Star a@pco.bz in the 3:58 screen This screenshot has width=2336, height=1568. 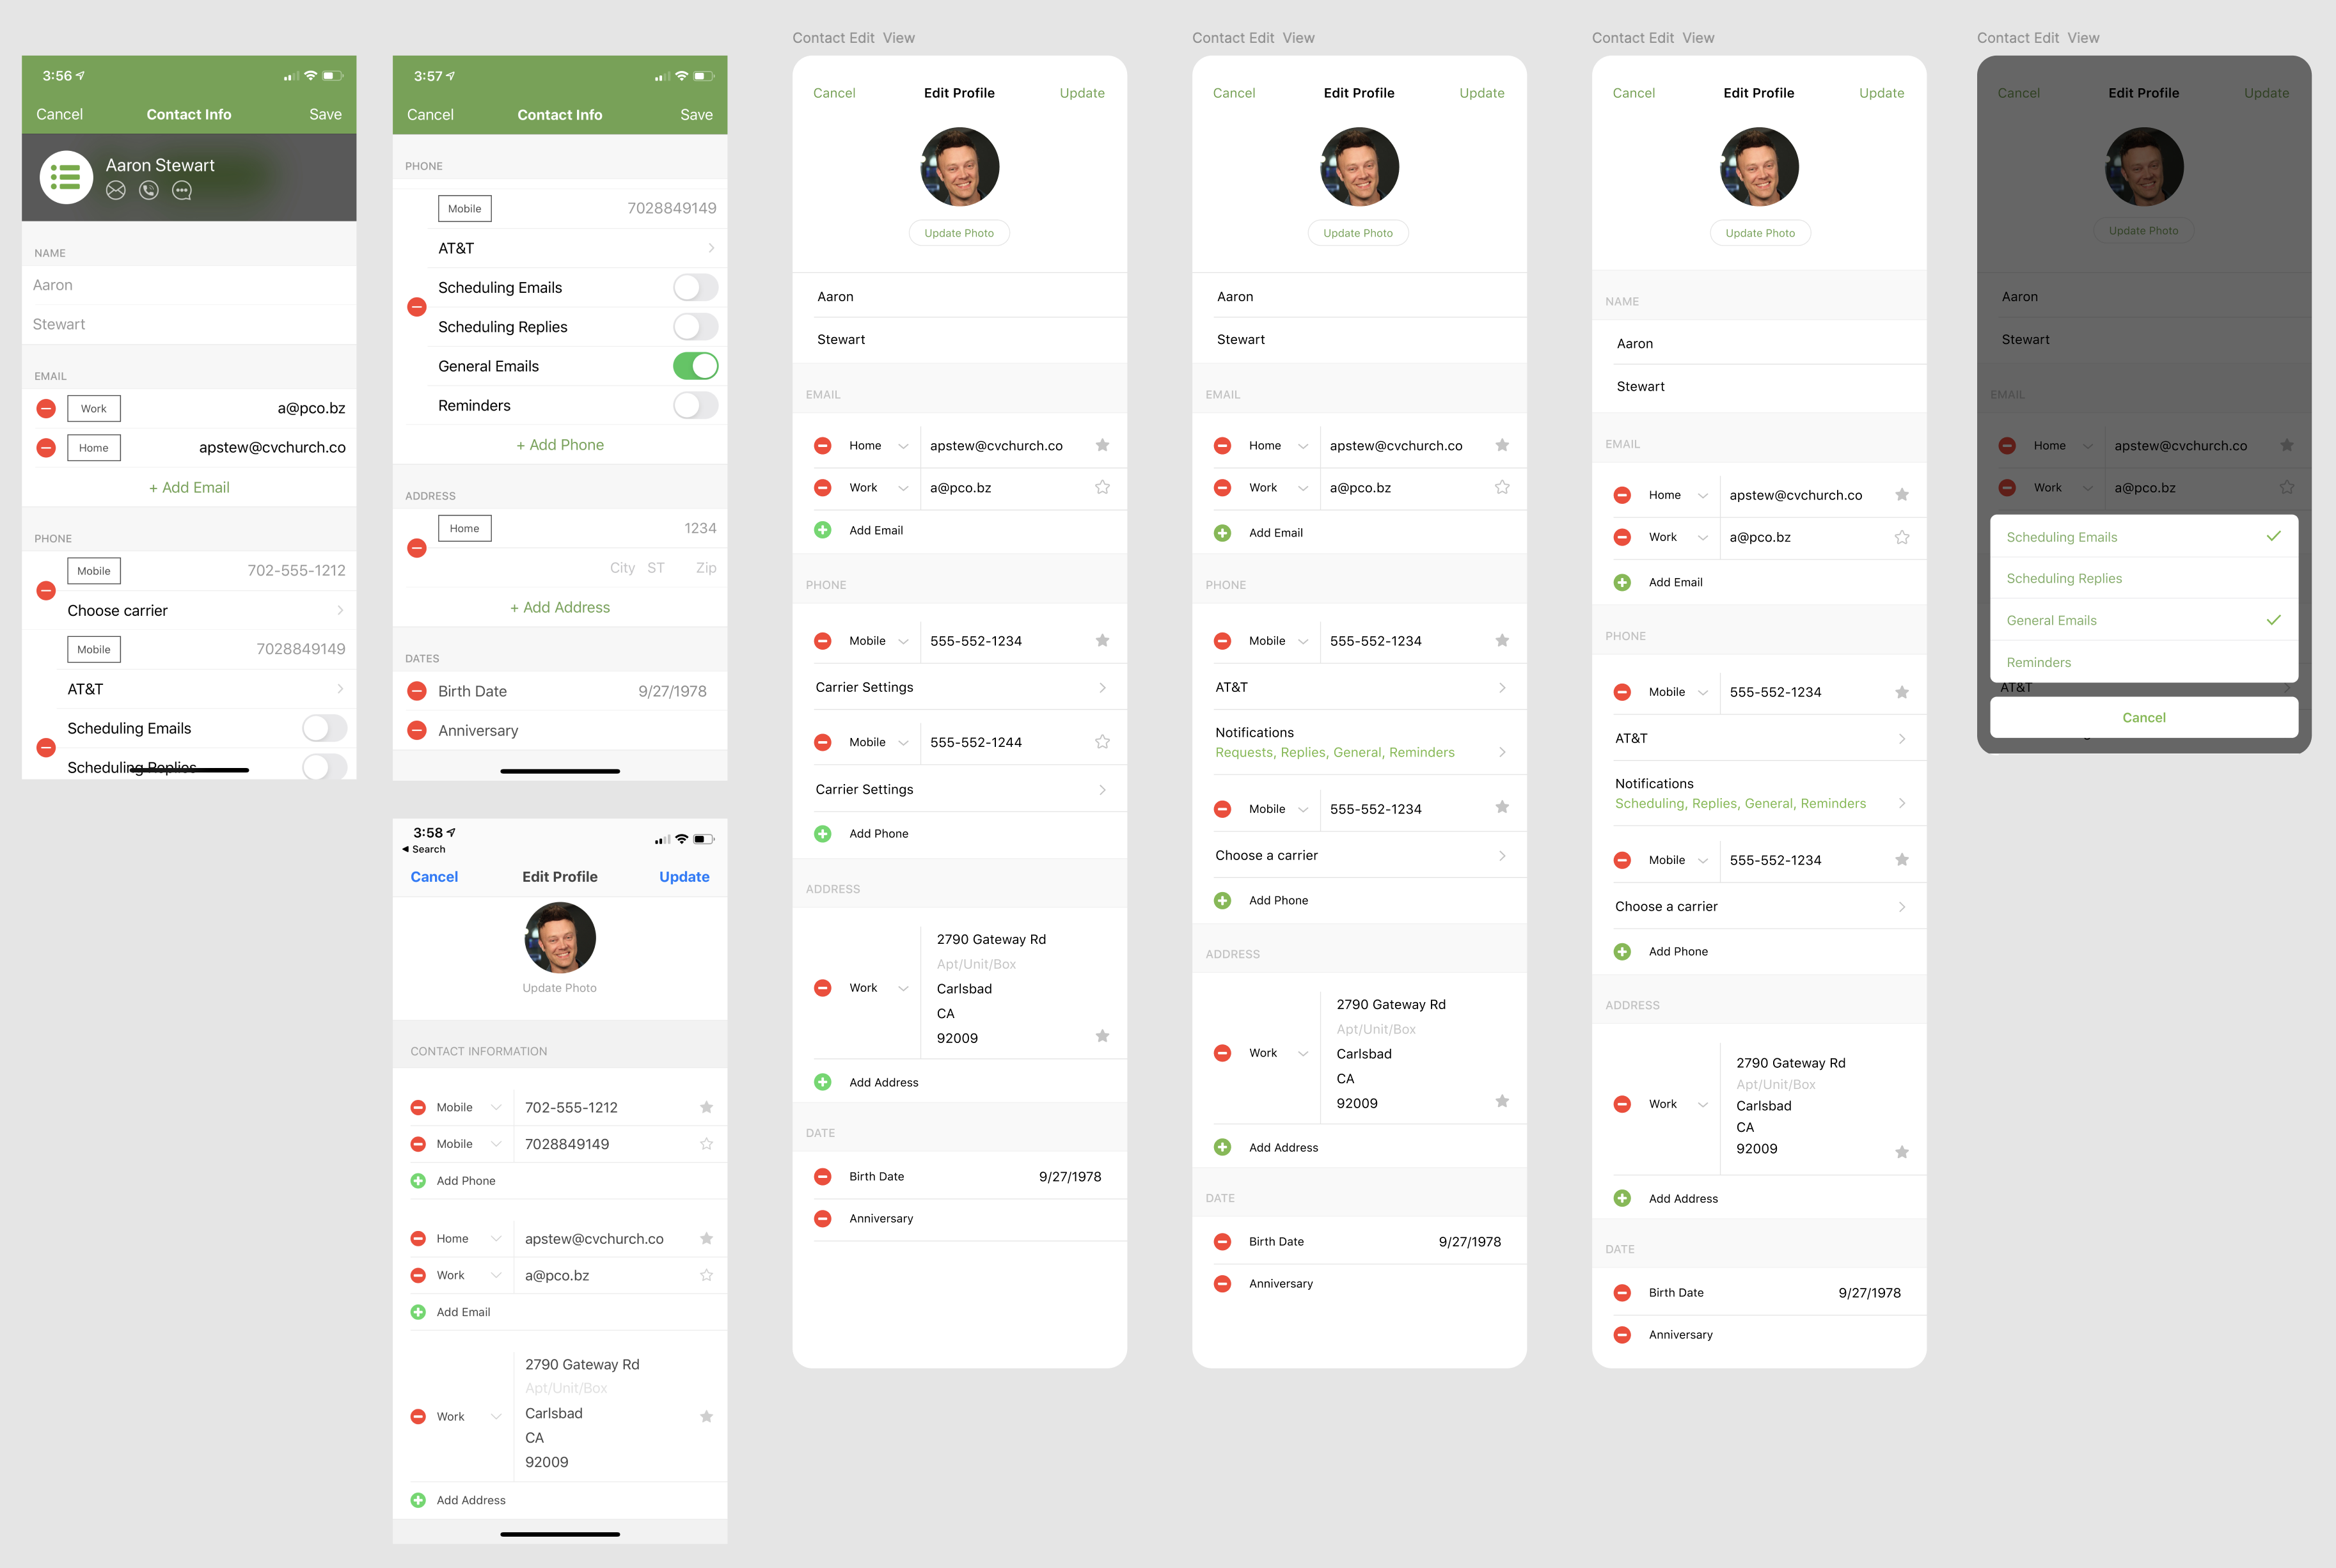click(706, 1275)
